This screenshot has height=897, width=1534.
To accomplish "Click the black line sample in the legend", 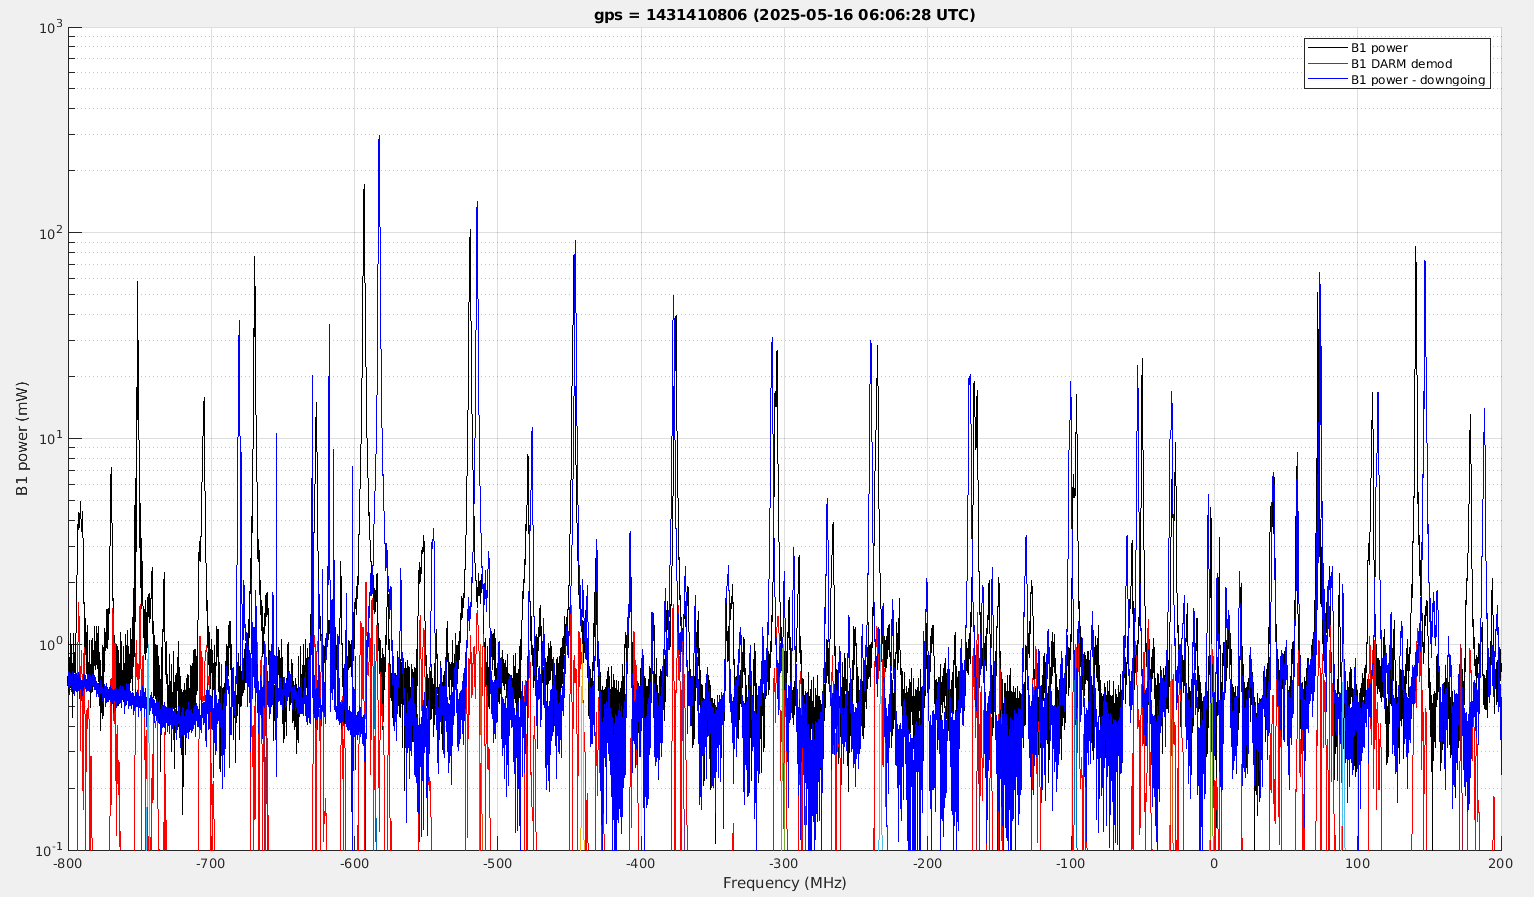I will (1327, 48).
